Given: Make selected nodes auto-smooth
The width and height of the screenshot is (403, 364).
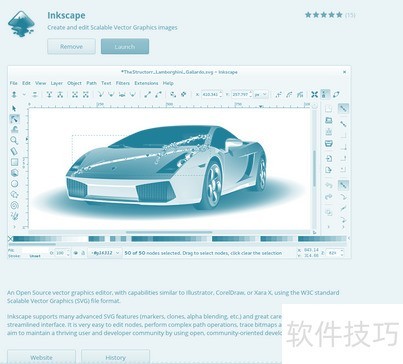Looking at the screenshot, I should [133, 95].
